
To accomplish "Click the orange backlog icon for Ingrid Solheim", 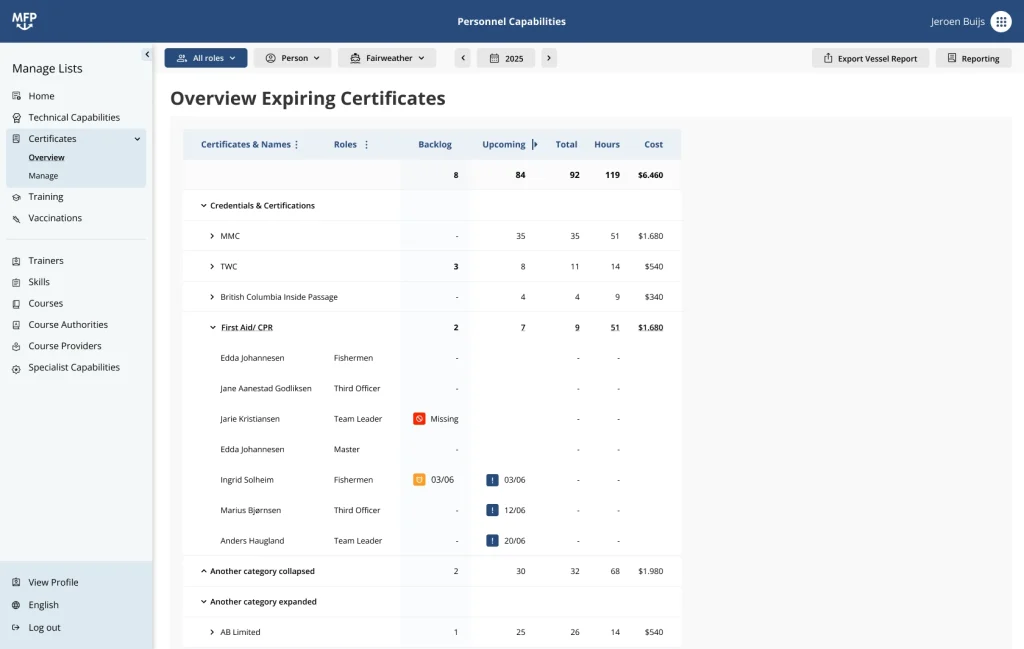I will (x=419, y=479).
